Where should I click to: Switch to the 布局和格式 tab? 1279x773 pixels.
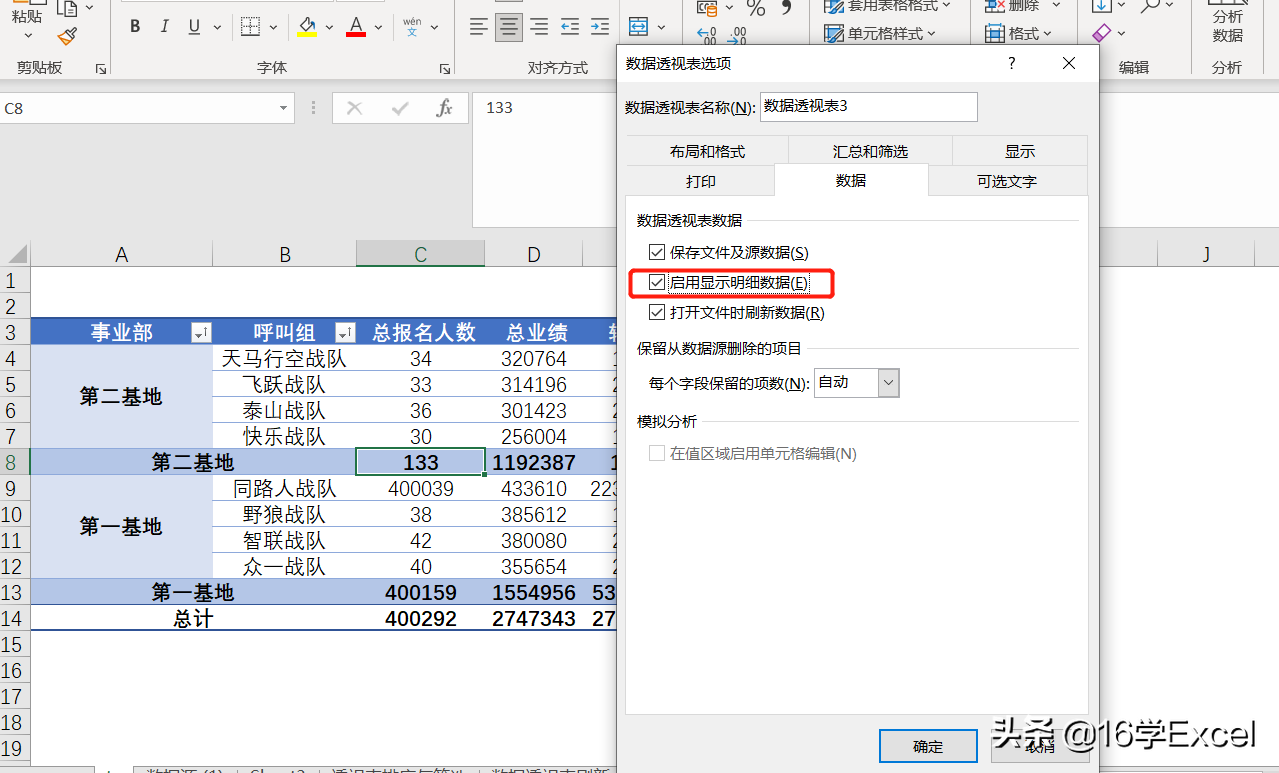pyautogui.click(x=708, y=152)
